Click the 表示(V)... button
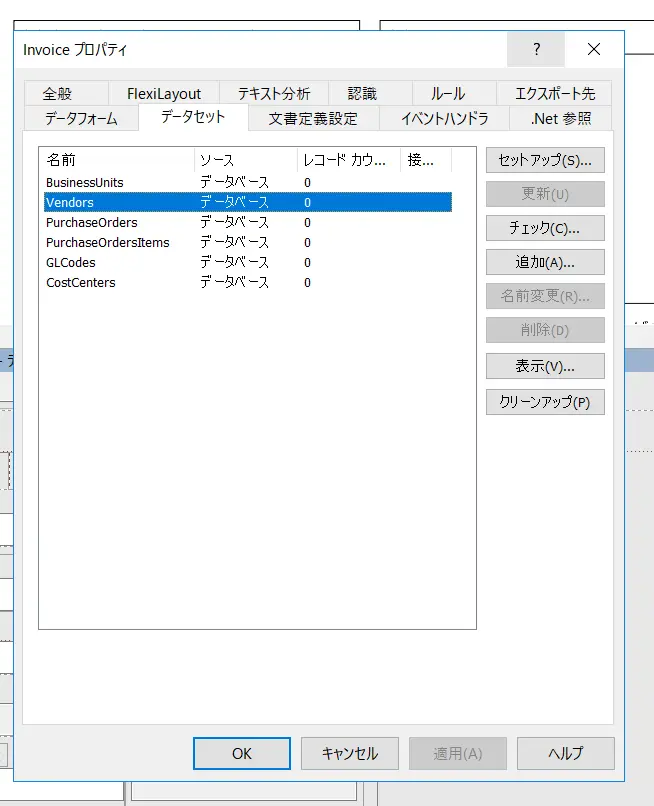Viewport: 654px width, 806px height. tap(545, 366)
